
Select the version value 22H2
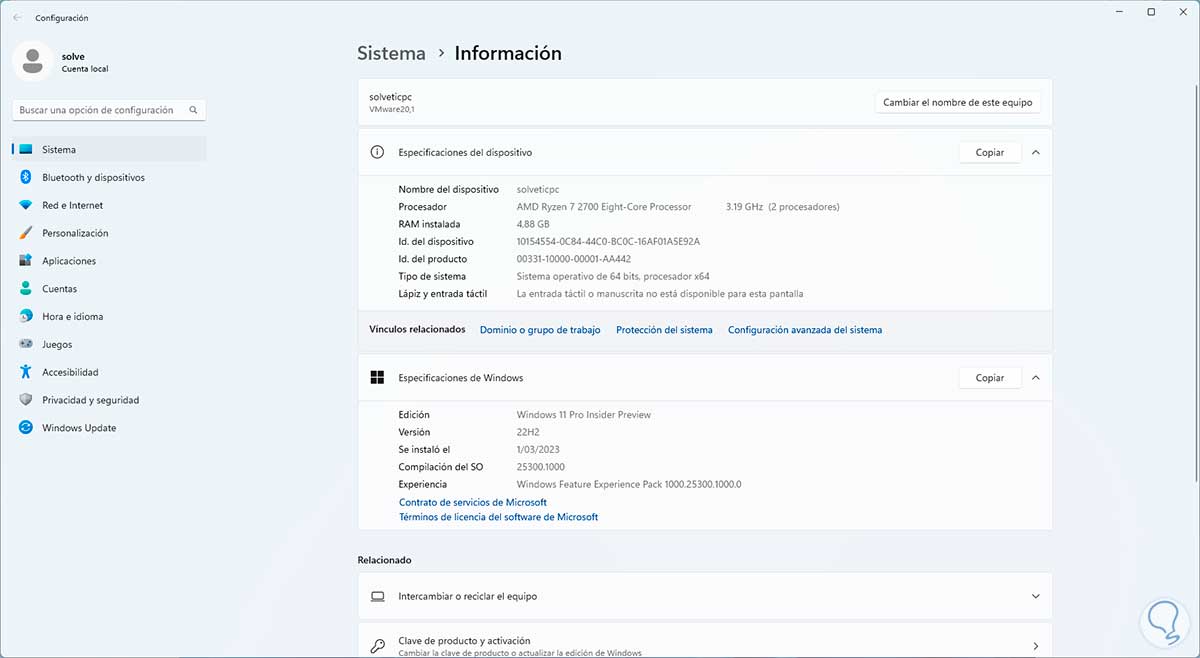click(530, 432)
